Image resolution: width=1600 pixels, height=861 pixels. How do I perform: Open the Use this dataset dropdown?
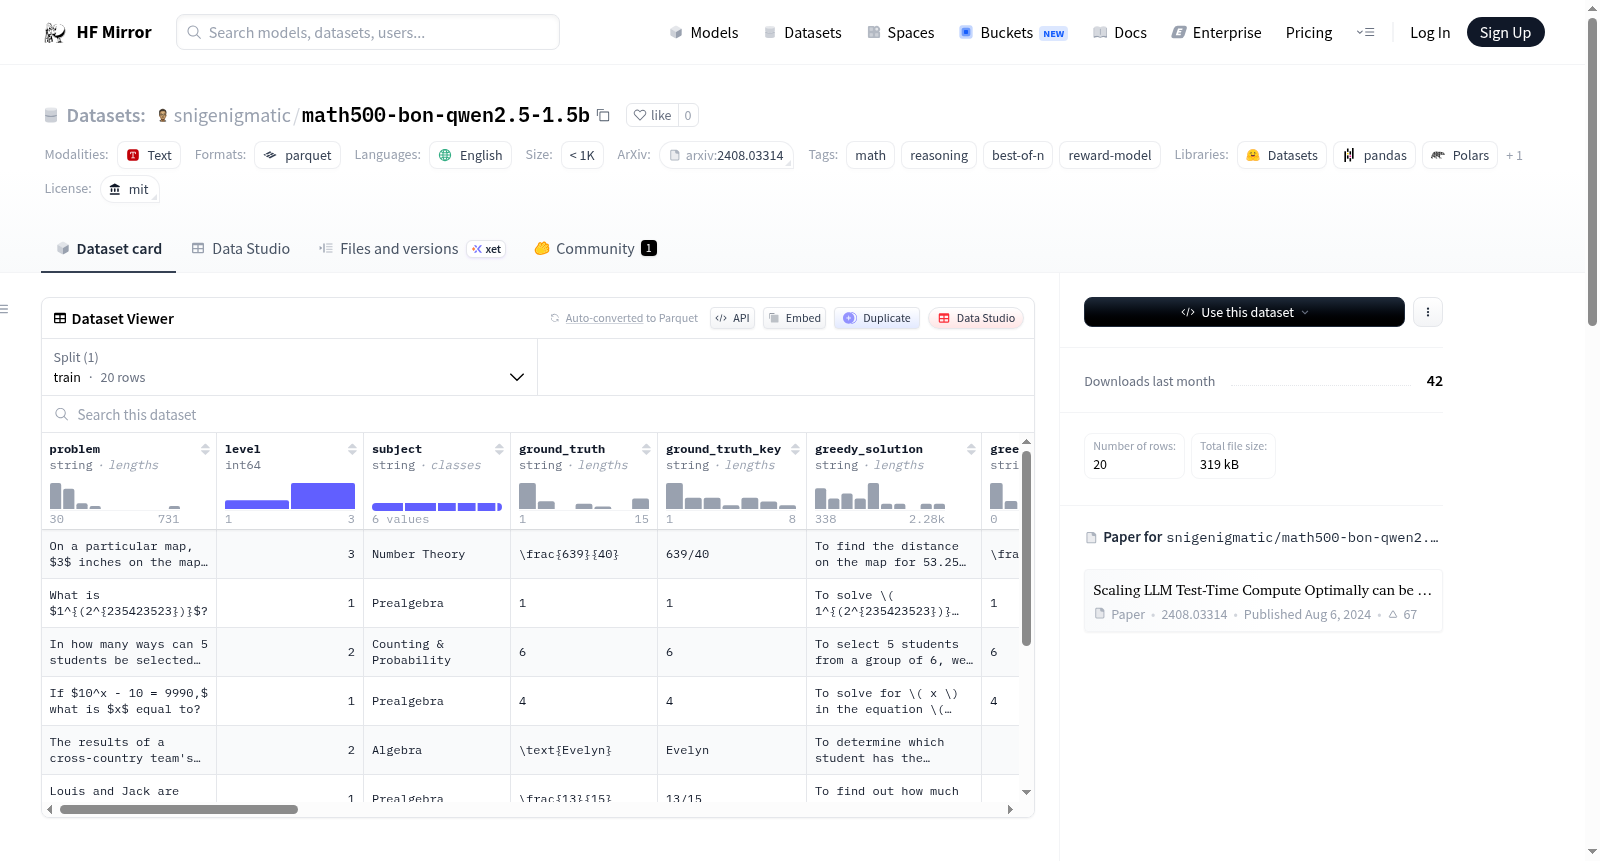(x=1244, y=312)
